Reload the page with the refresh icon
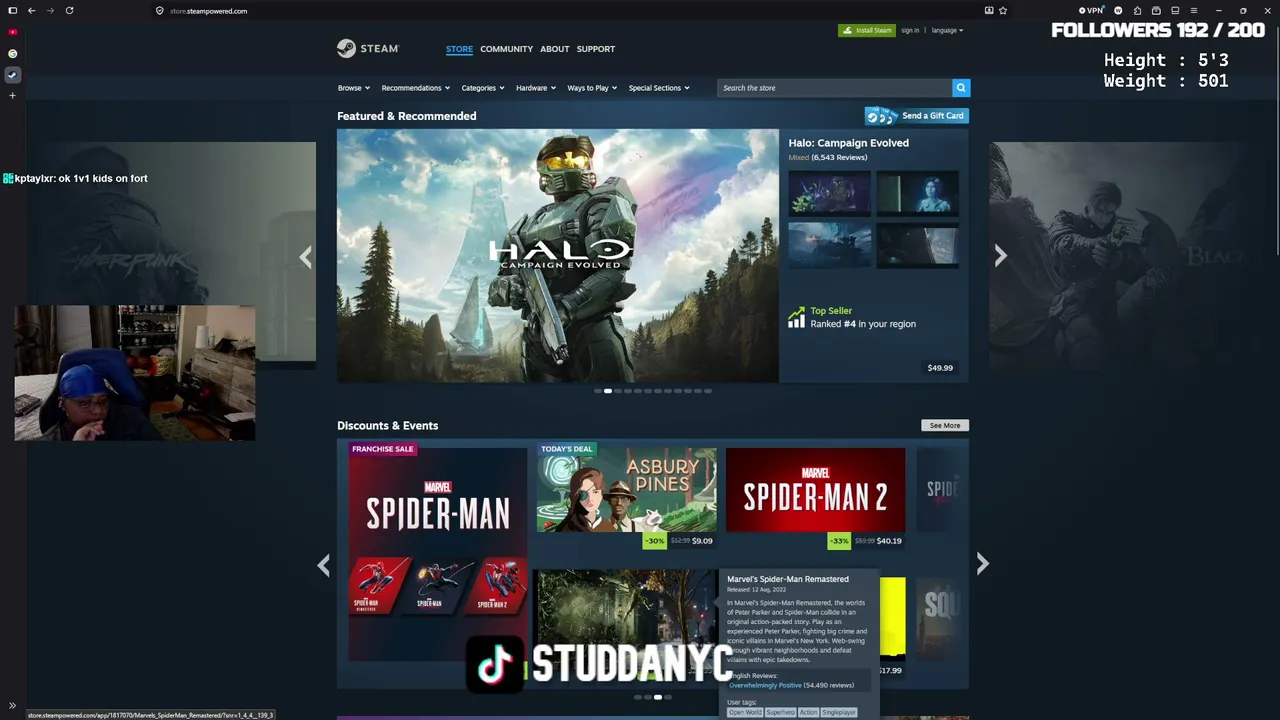The width and height of the screenshot is (1280, 720). pos(69,11)
